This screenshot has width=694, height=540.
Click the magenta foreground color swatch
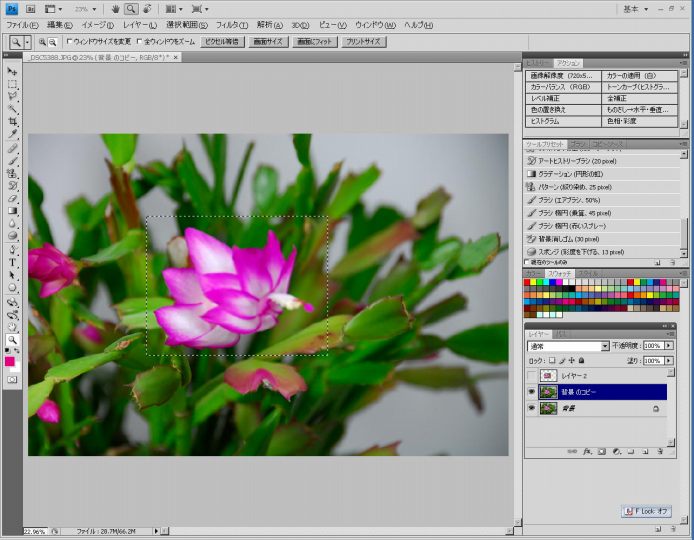point(10,360)
